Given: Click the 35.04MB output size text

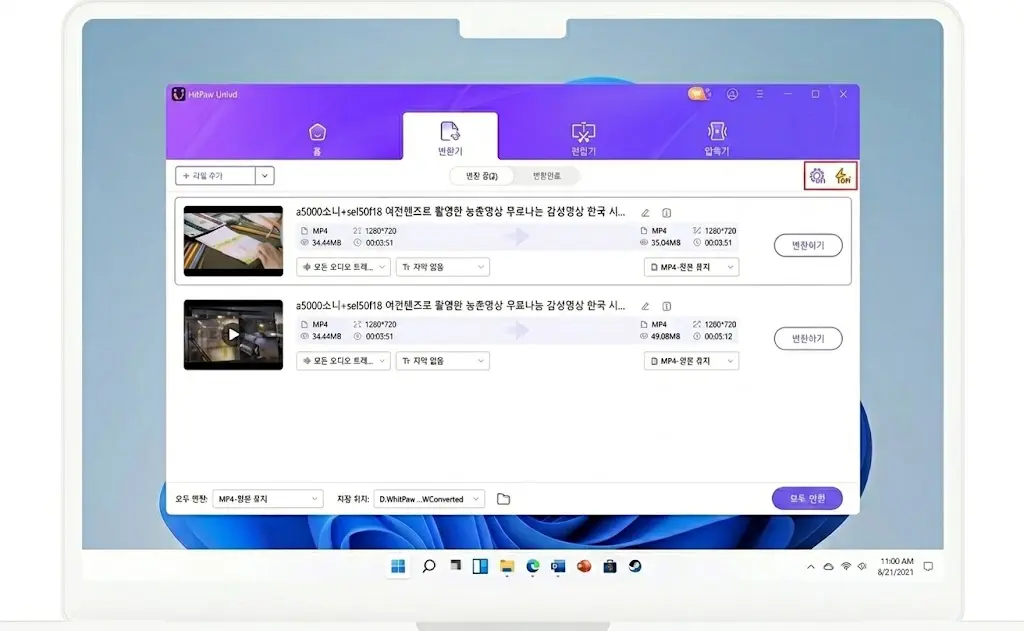Looking at the screenshot, I should point(665,243).
